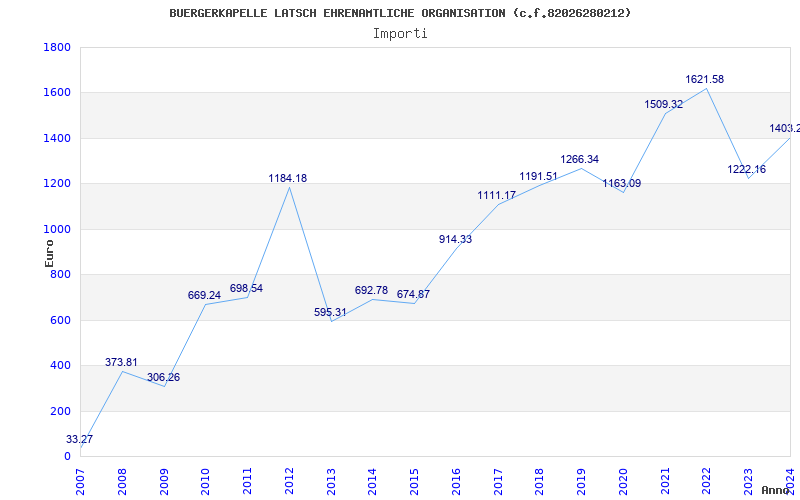Image resolution: width=800 pixels, height=500 pixels.
Task: Click year 2008 on the x-axis
Action: coord(122,481)
